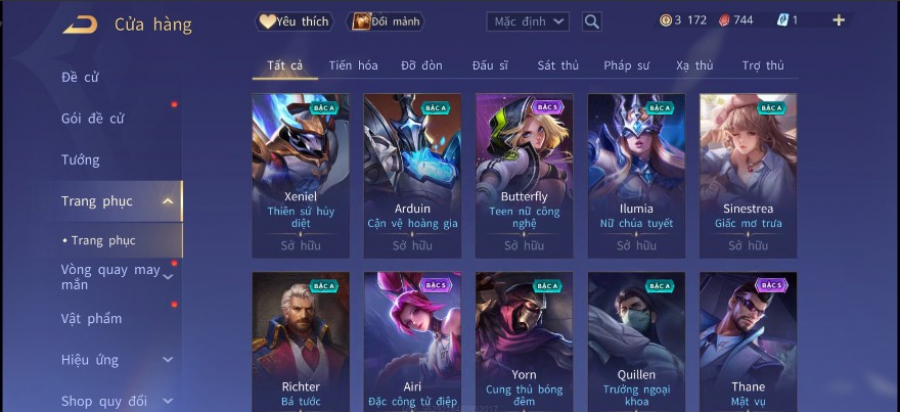
Task: Switch to the Pháp sư tab
Action: 626,65
